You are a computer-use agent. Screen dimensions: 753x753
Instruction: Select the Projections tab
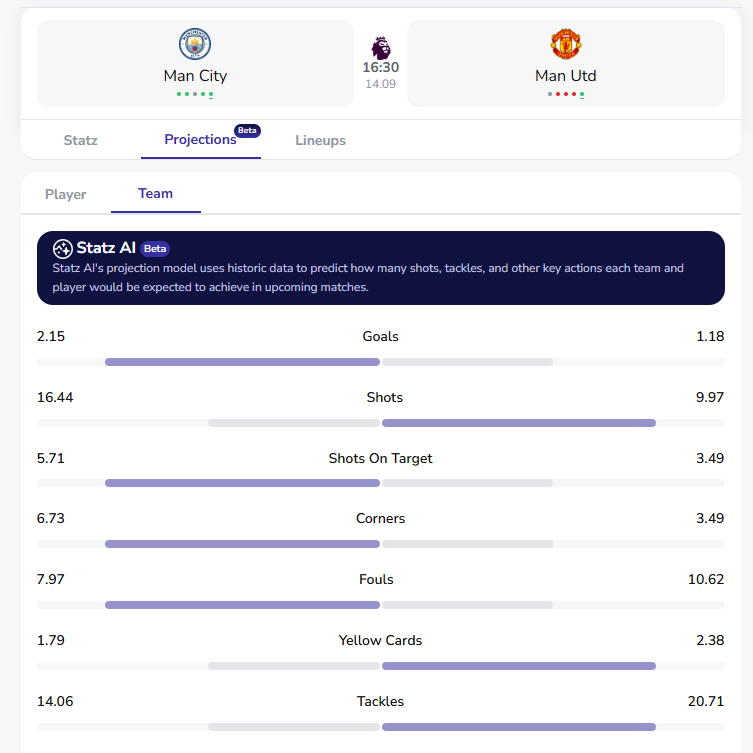[200, 140]
